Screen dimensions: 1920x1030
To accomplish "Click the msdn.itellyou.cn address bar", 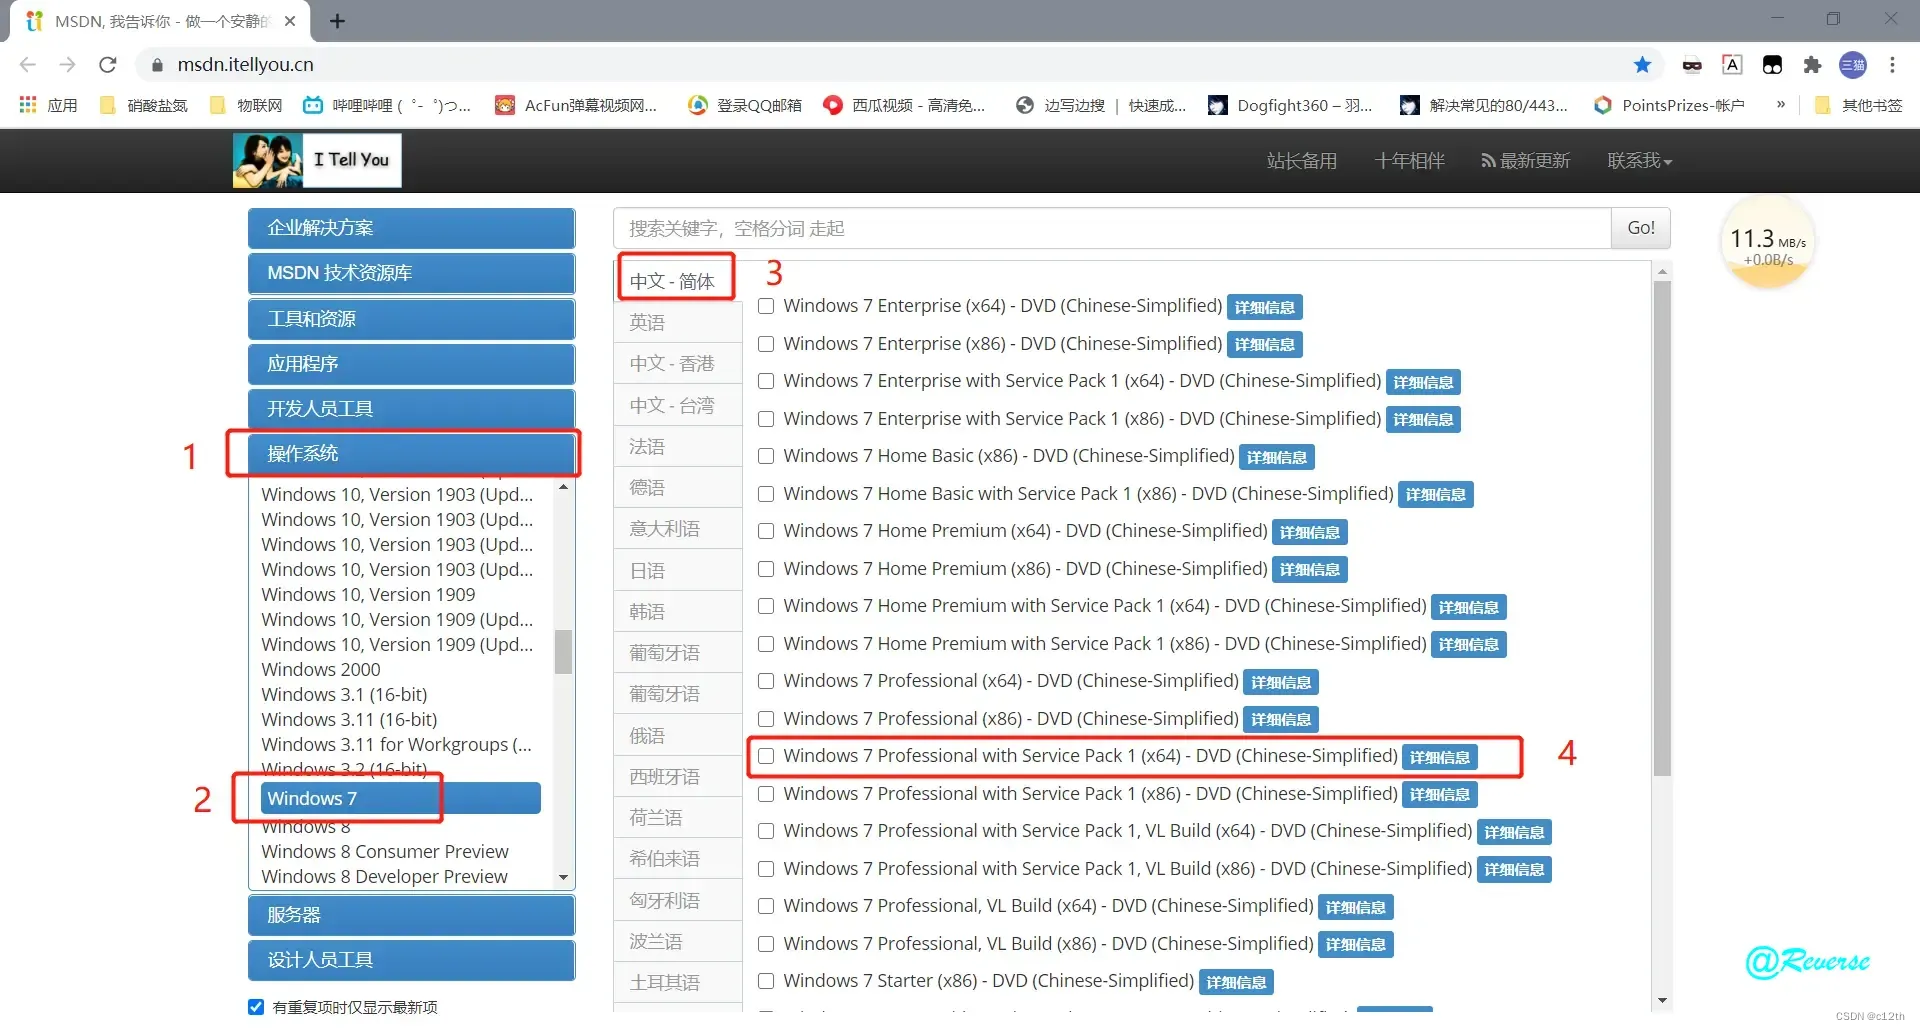I will point(895,65).
